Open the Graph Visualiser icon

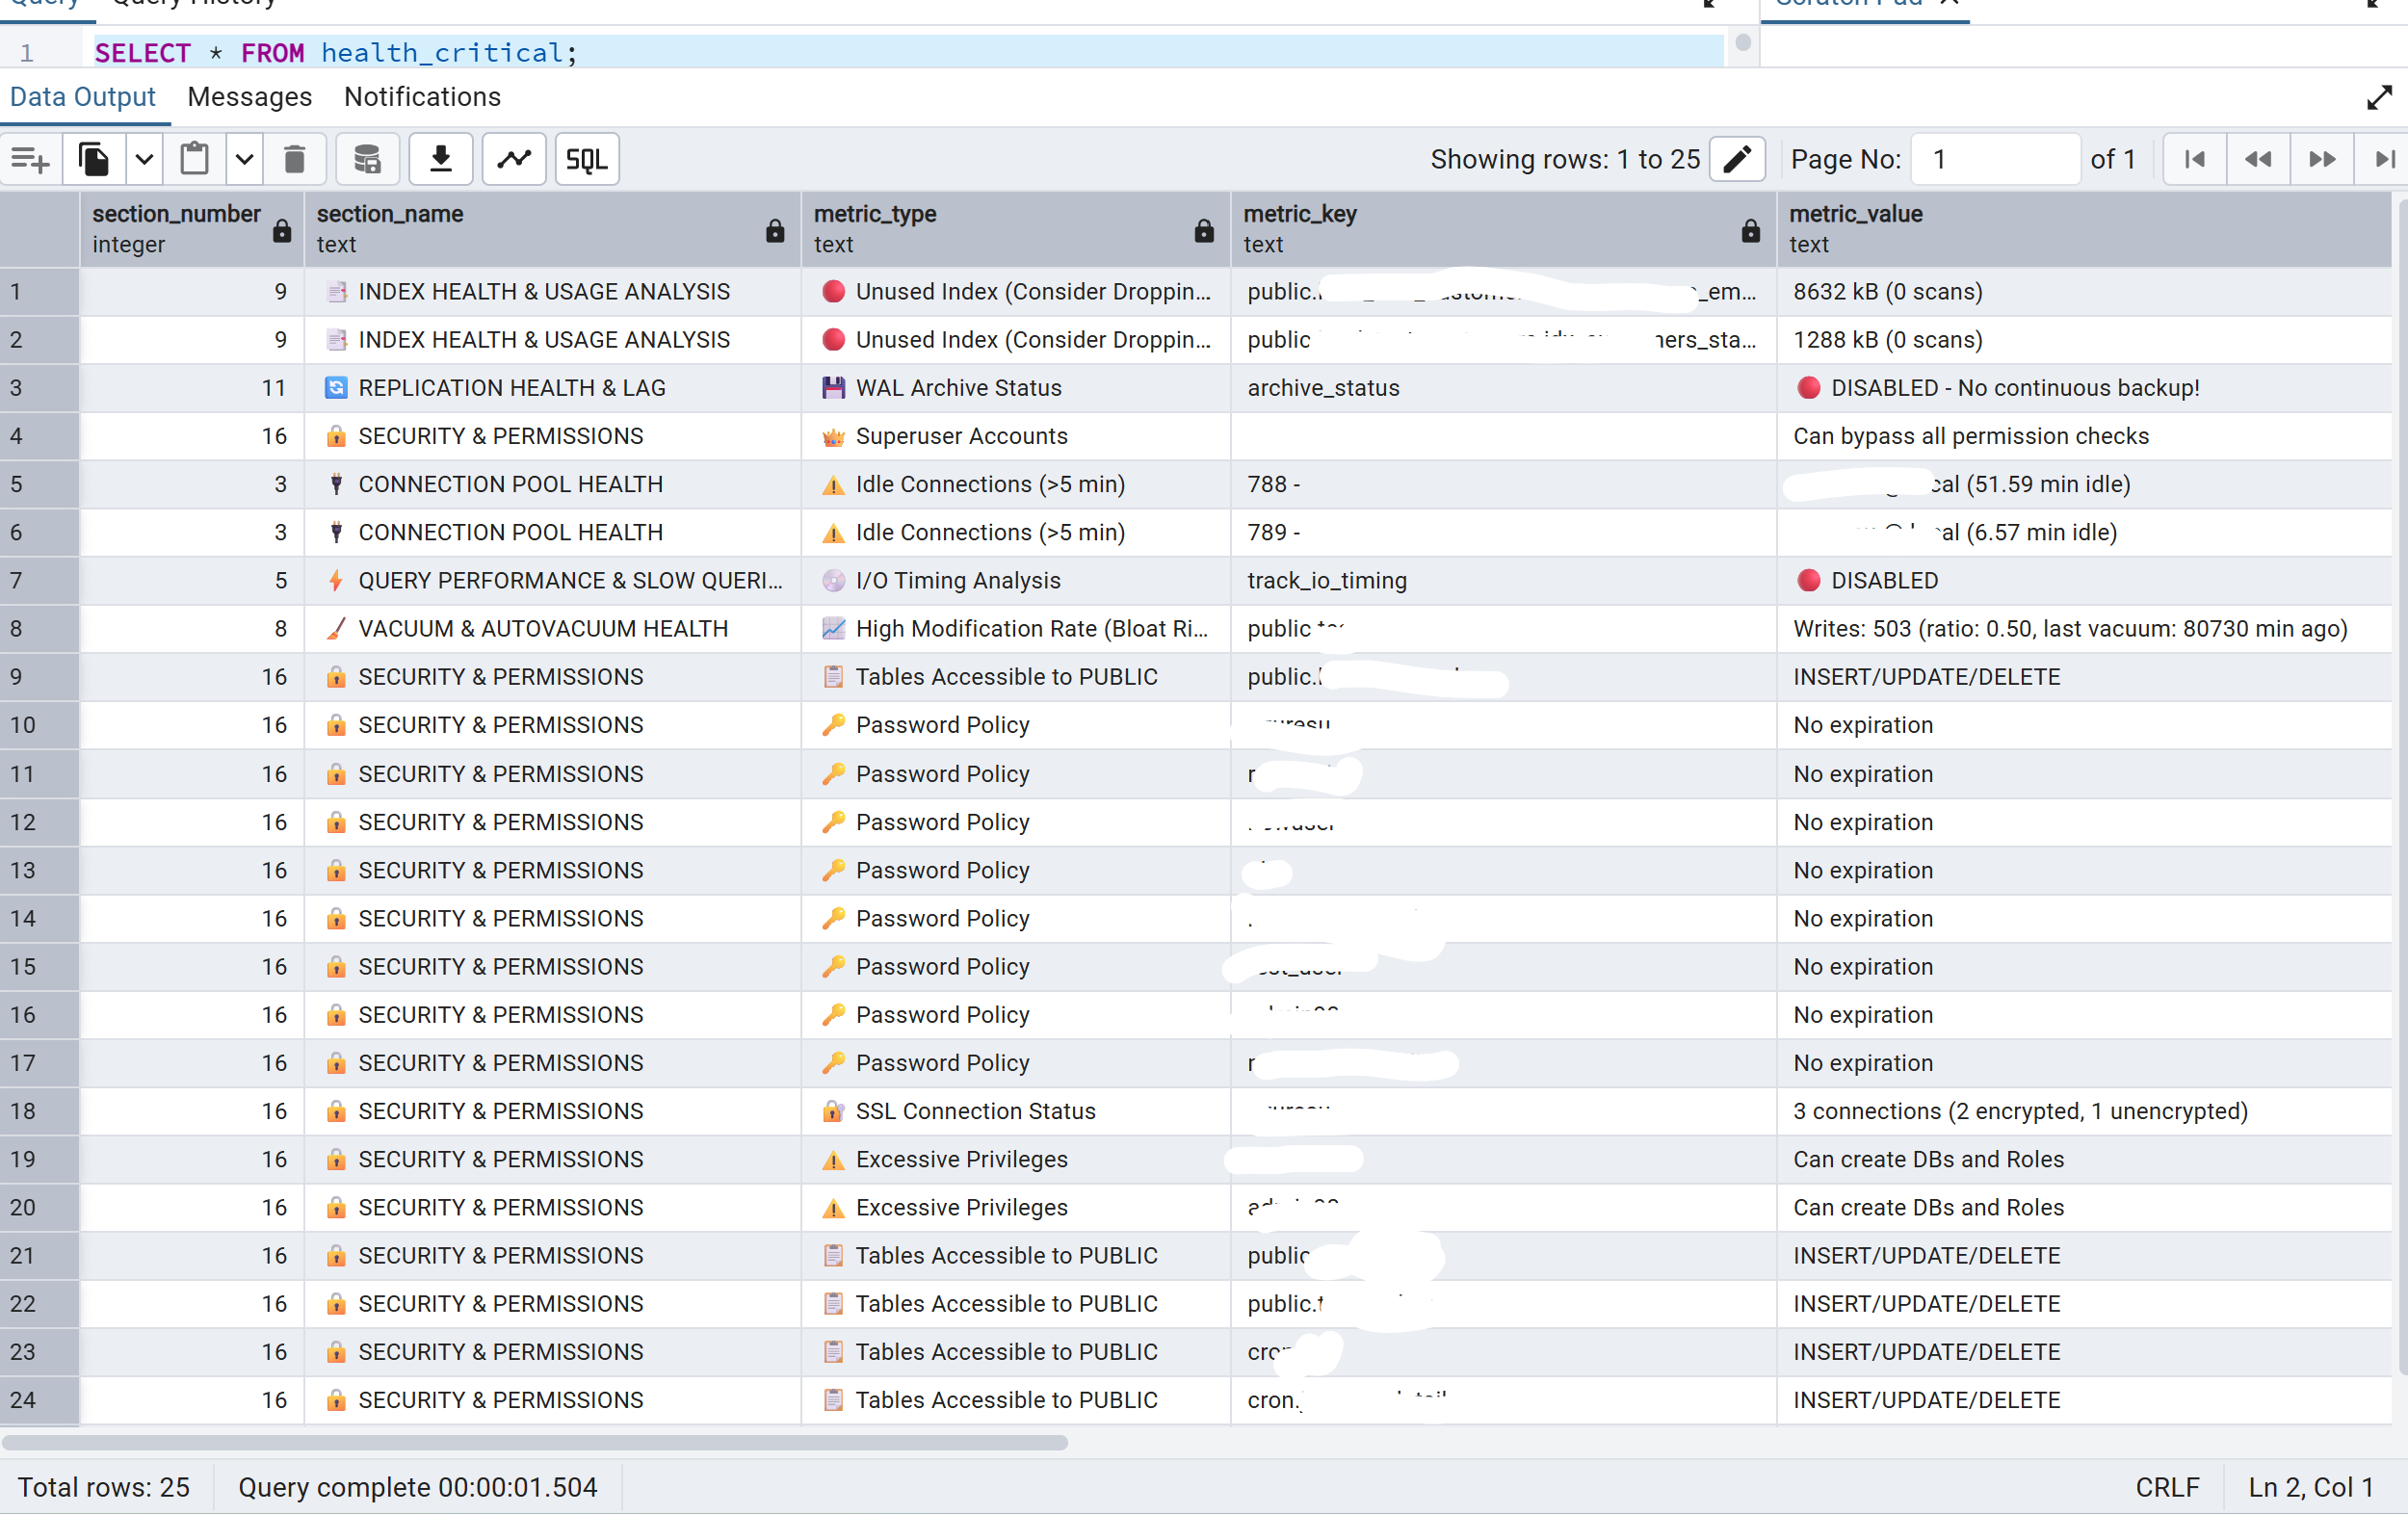click(x=514, y=159)
